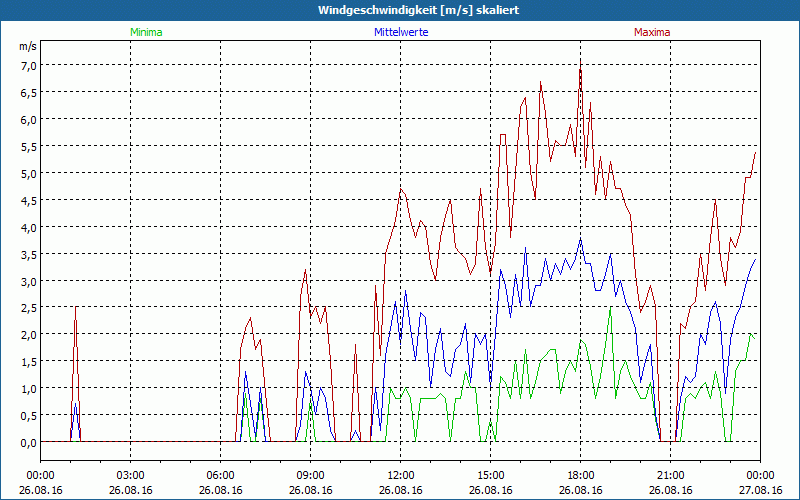Viewport: 800px width, 500px height.
Task: Jump to the 12:00 time label
Action: click(400, 475)
